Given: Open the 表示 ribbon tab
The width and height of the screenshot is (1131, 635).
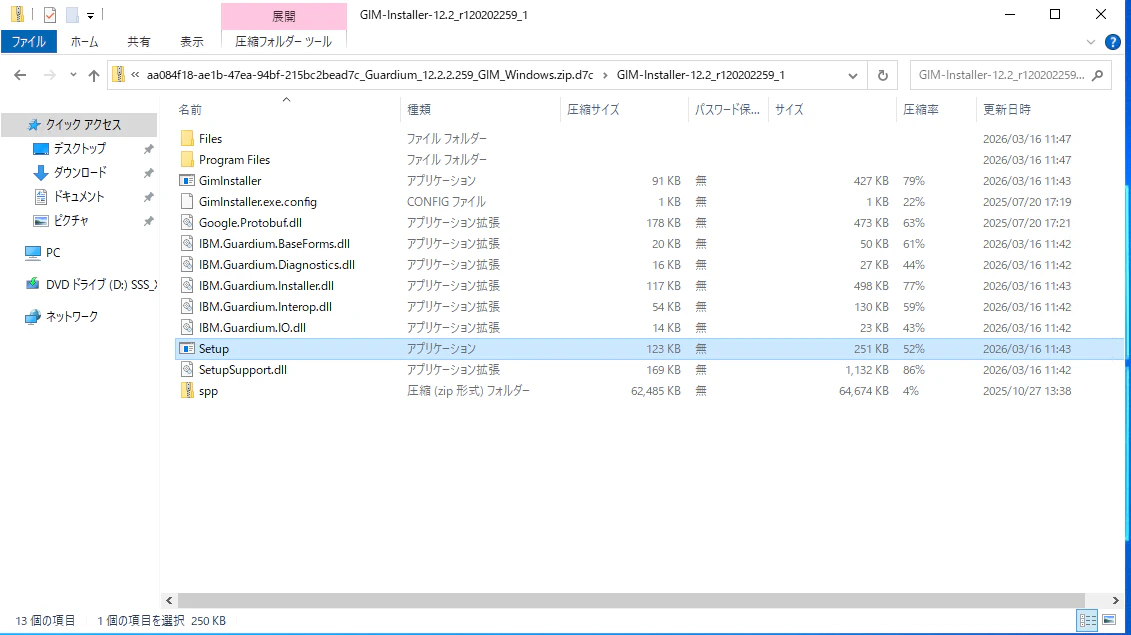Looking at the screenshot, I should pos(192,42).
